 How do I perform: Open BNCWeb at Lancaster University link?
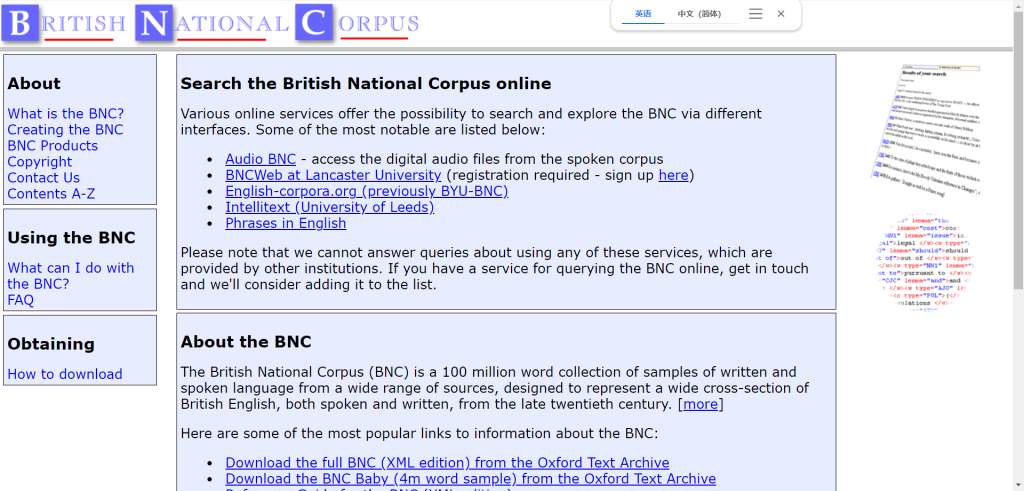(x=333, y=175)
